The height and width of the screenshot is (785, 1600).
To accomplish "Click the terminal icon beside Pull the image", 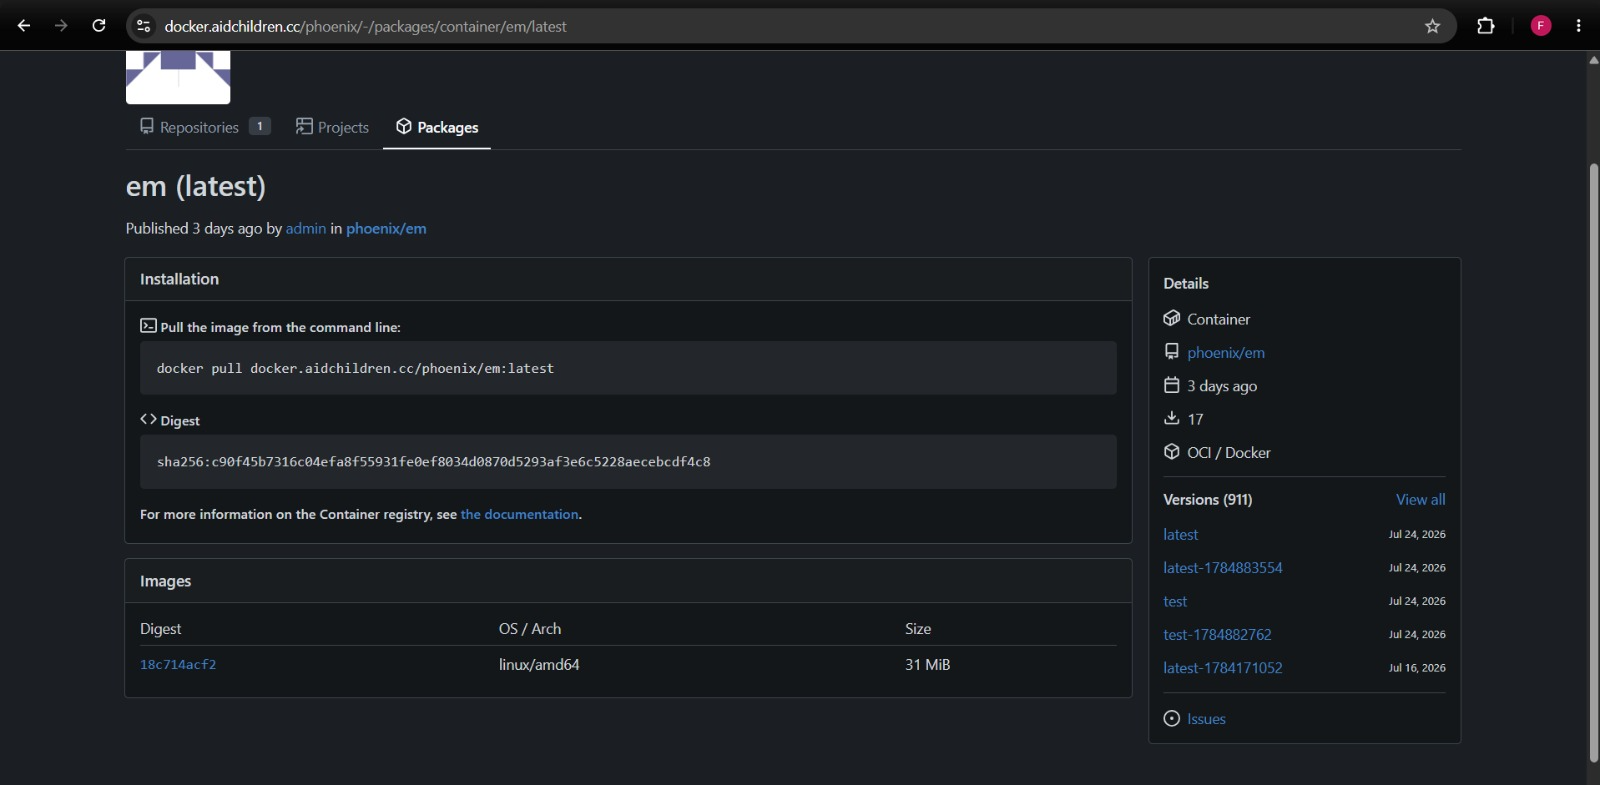I will click(x=148, y=326).
